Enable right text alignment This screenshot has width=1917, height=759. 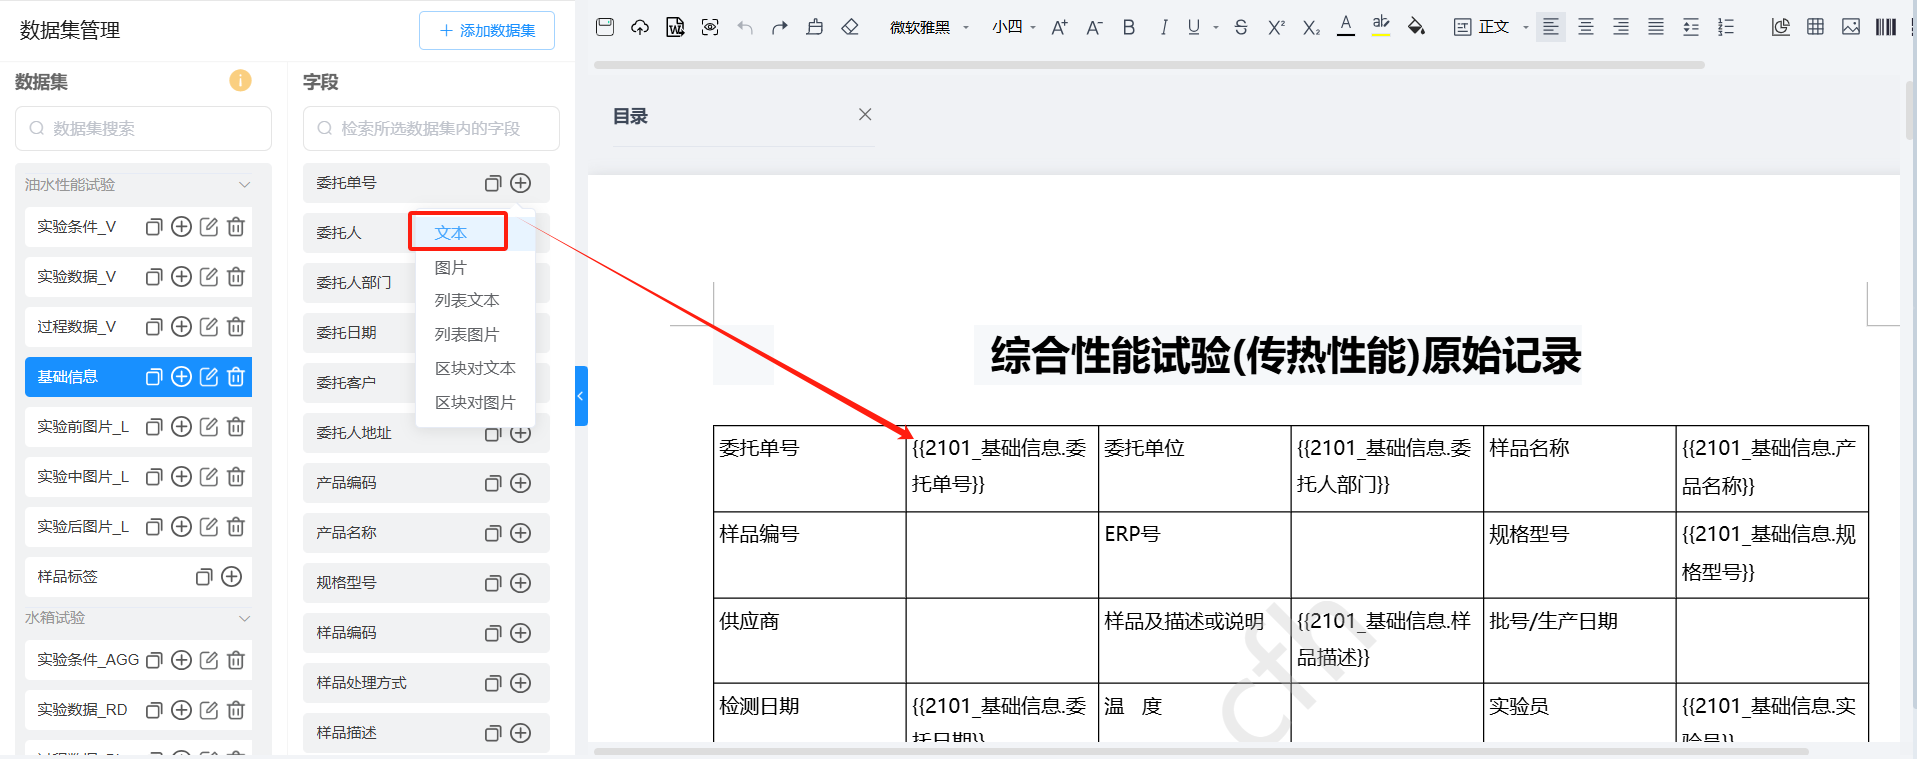(x=1621, y=27)
